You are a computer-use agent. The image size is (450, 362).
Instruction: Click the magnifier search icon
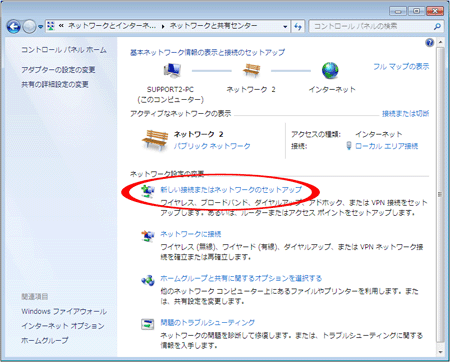click(x=437, y=26)
